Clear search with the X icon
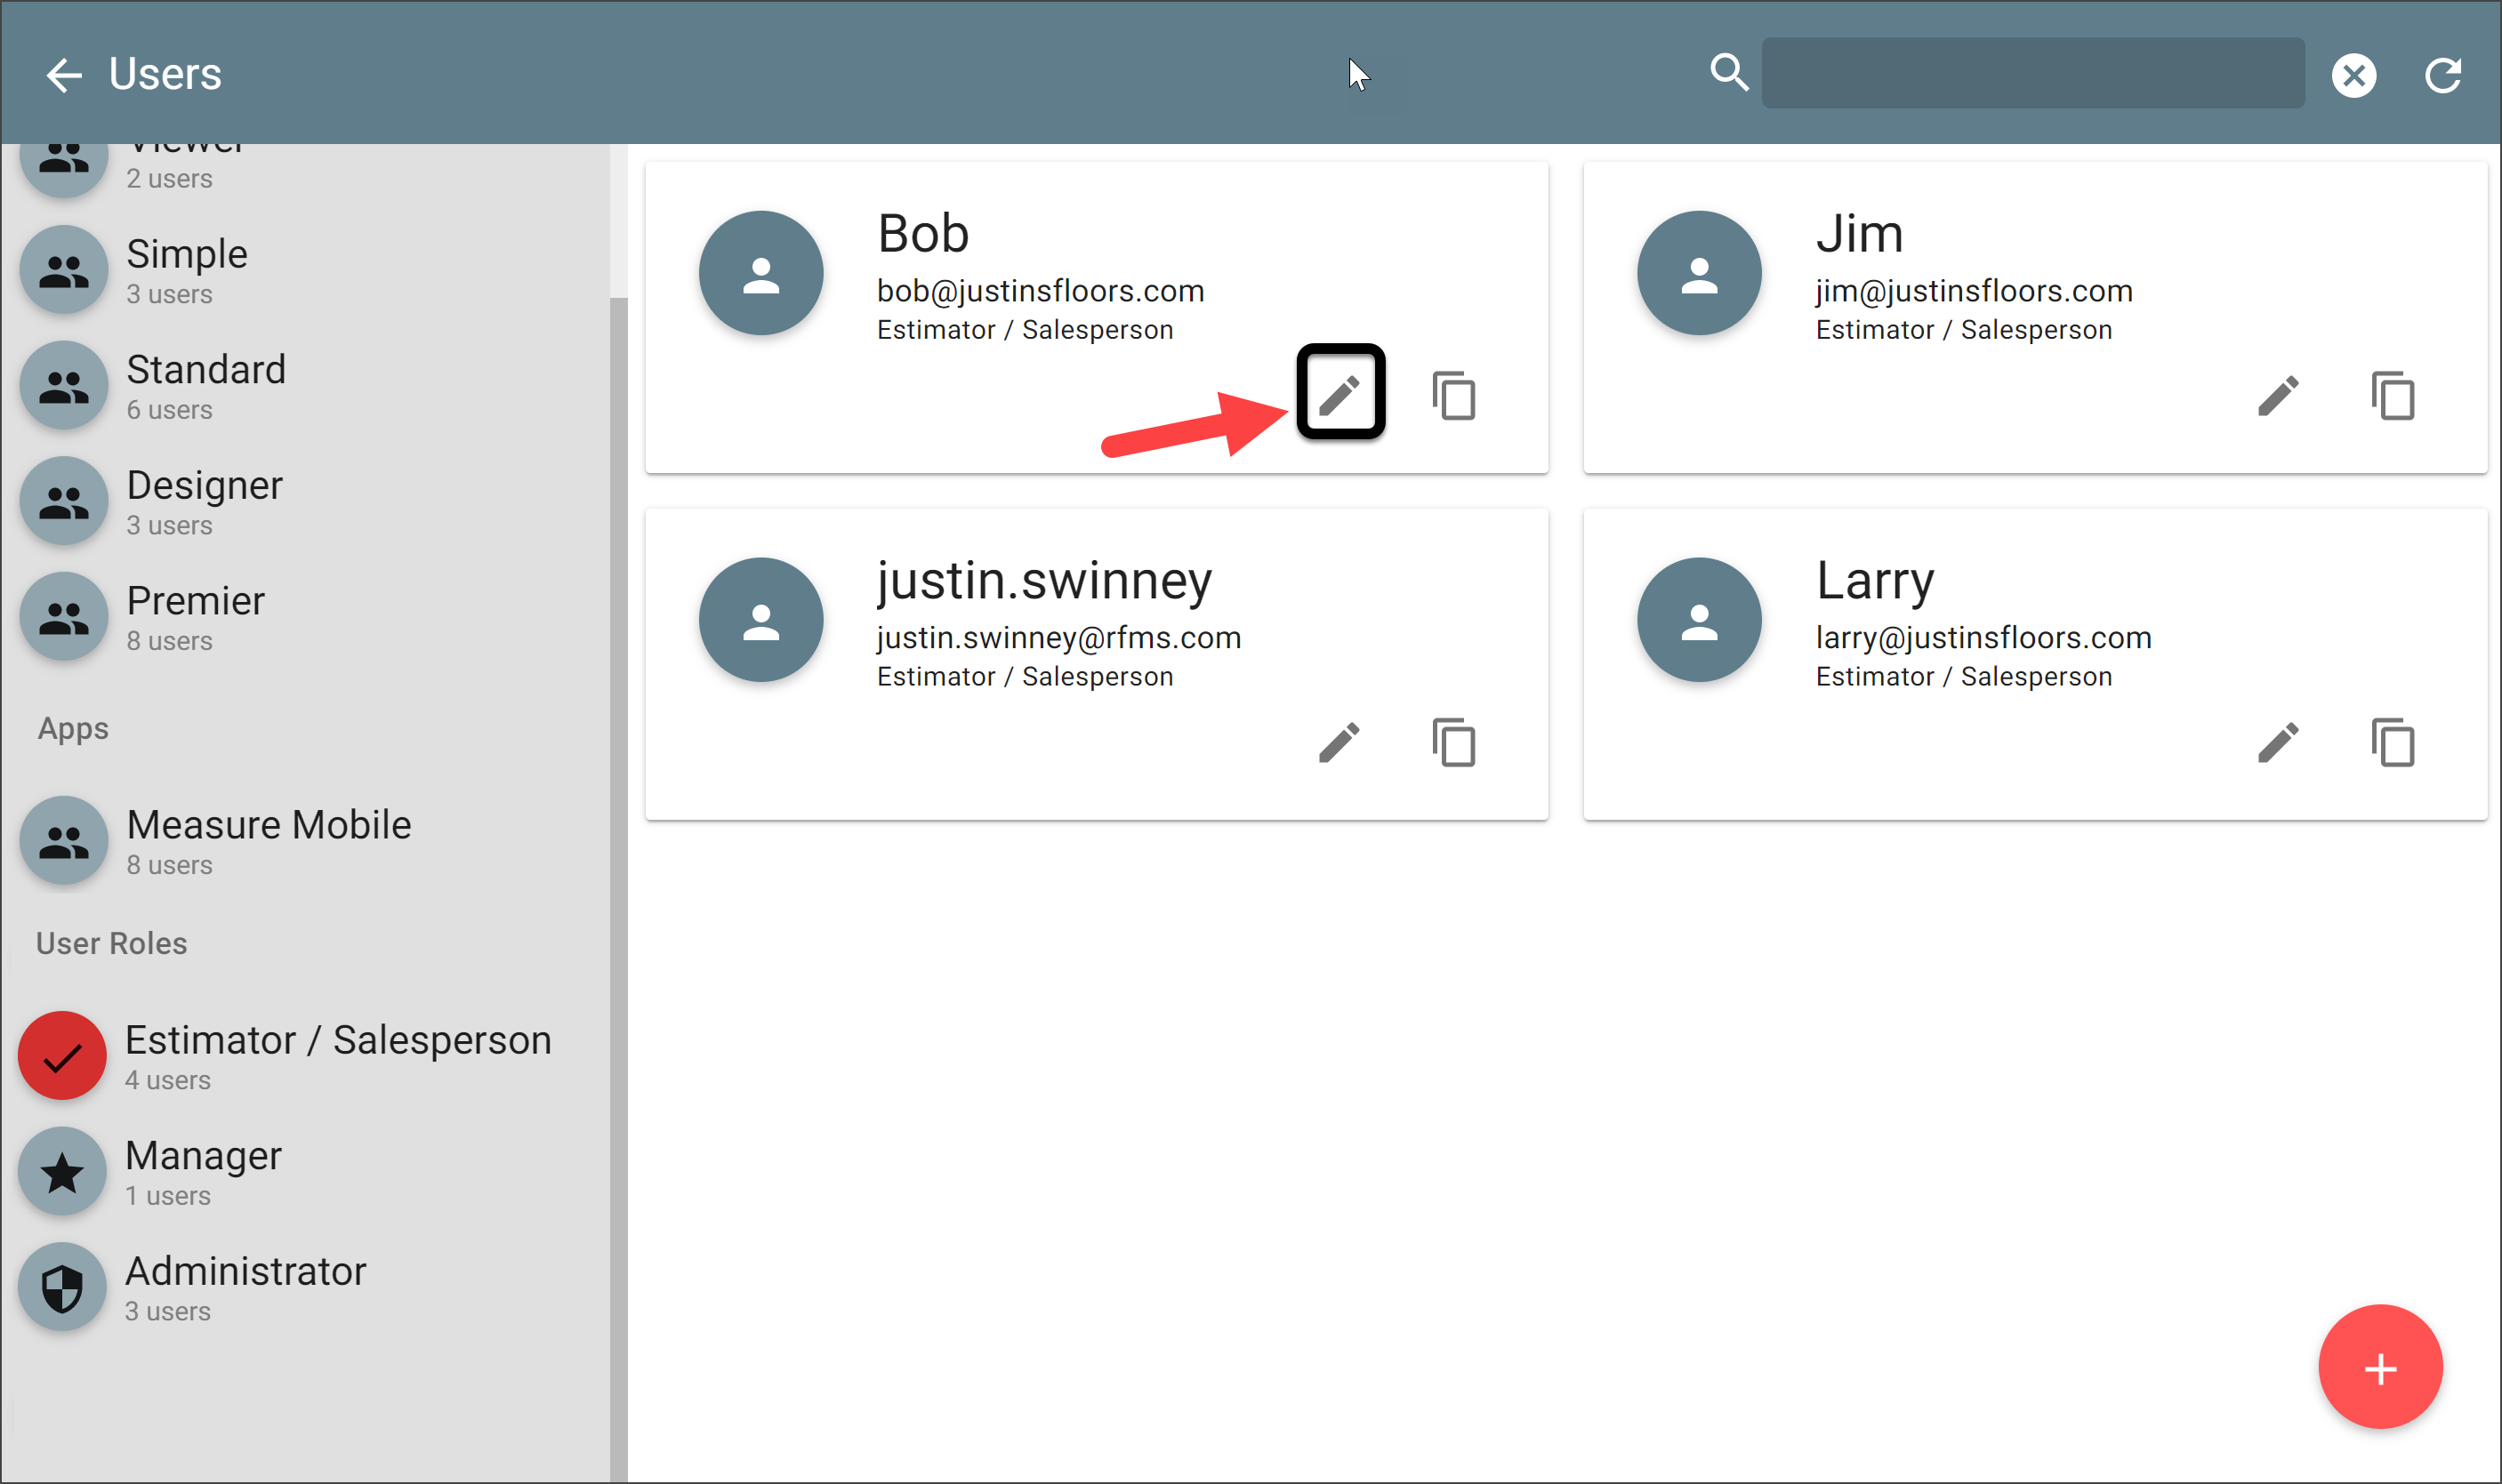Viewport: 2502px width, 1484px height. click(x=2353, y=75)
